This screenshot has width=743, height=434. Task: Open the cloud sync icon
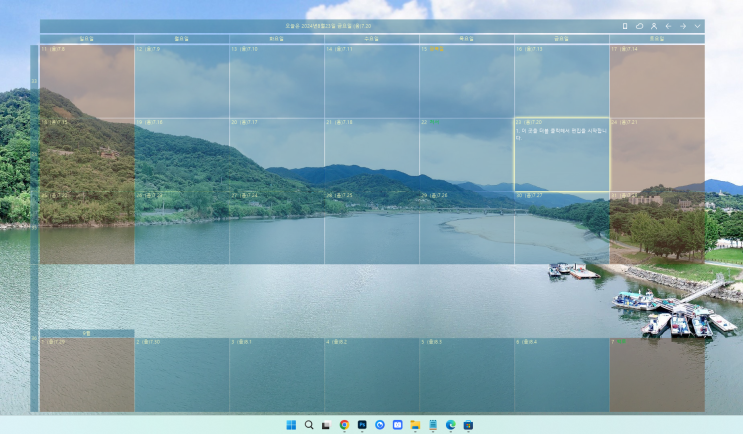[639, 26]
